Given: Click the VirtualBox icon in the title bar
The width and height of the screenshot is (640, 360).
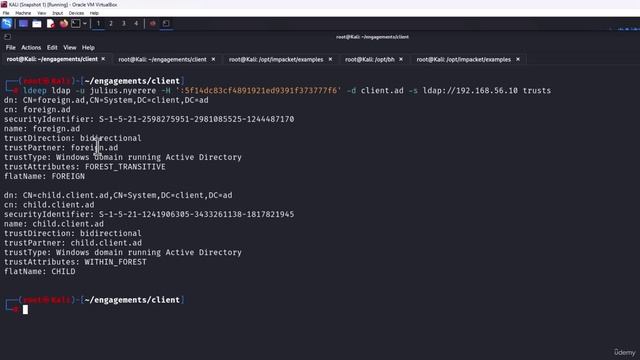Looking at the screenshot, I should point(4,4).
